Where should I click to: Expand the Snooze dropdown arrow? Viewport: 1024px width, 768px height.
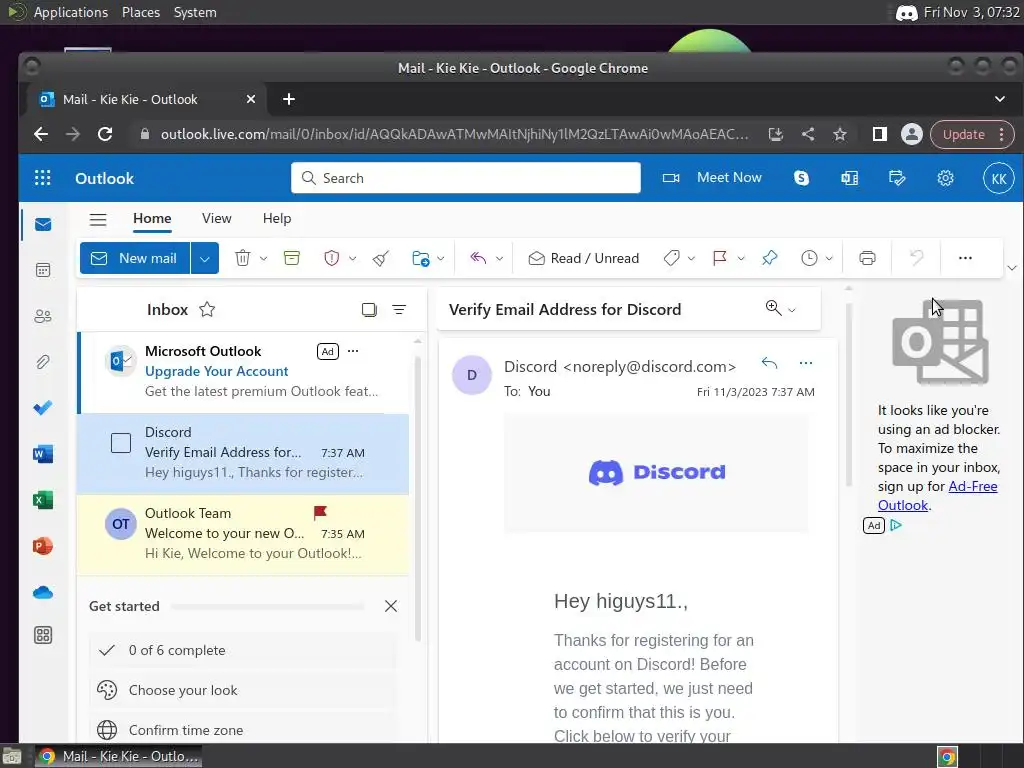pyautogui.click(x=829, y=259)
